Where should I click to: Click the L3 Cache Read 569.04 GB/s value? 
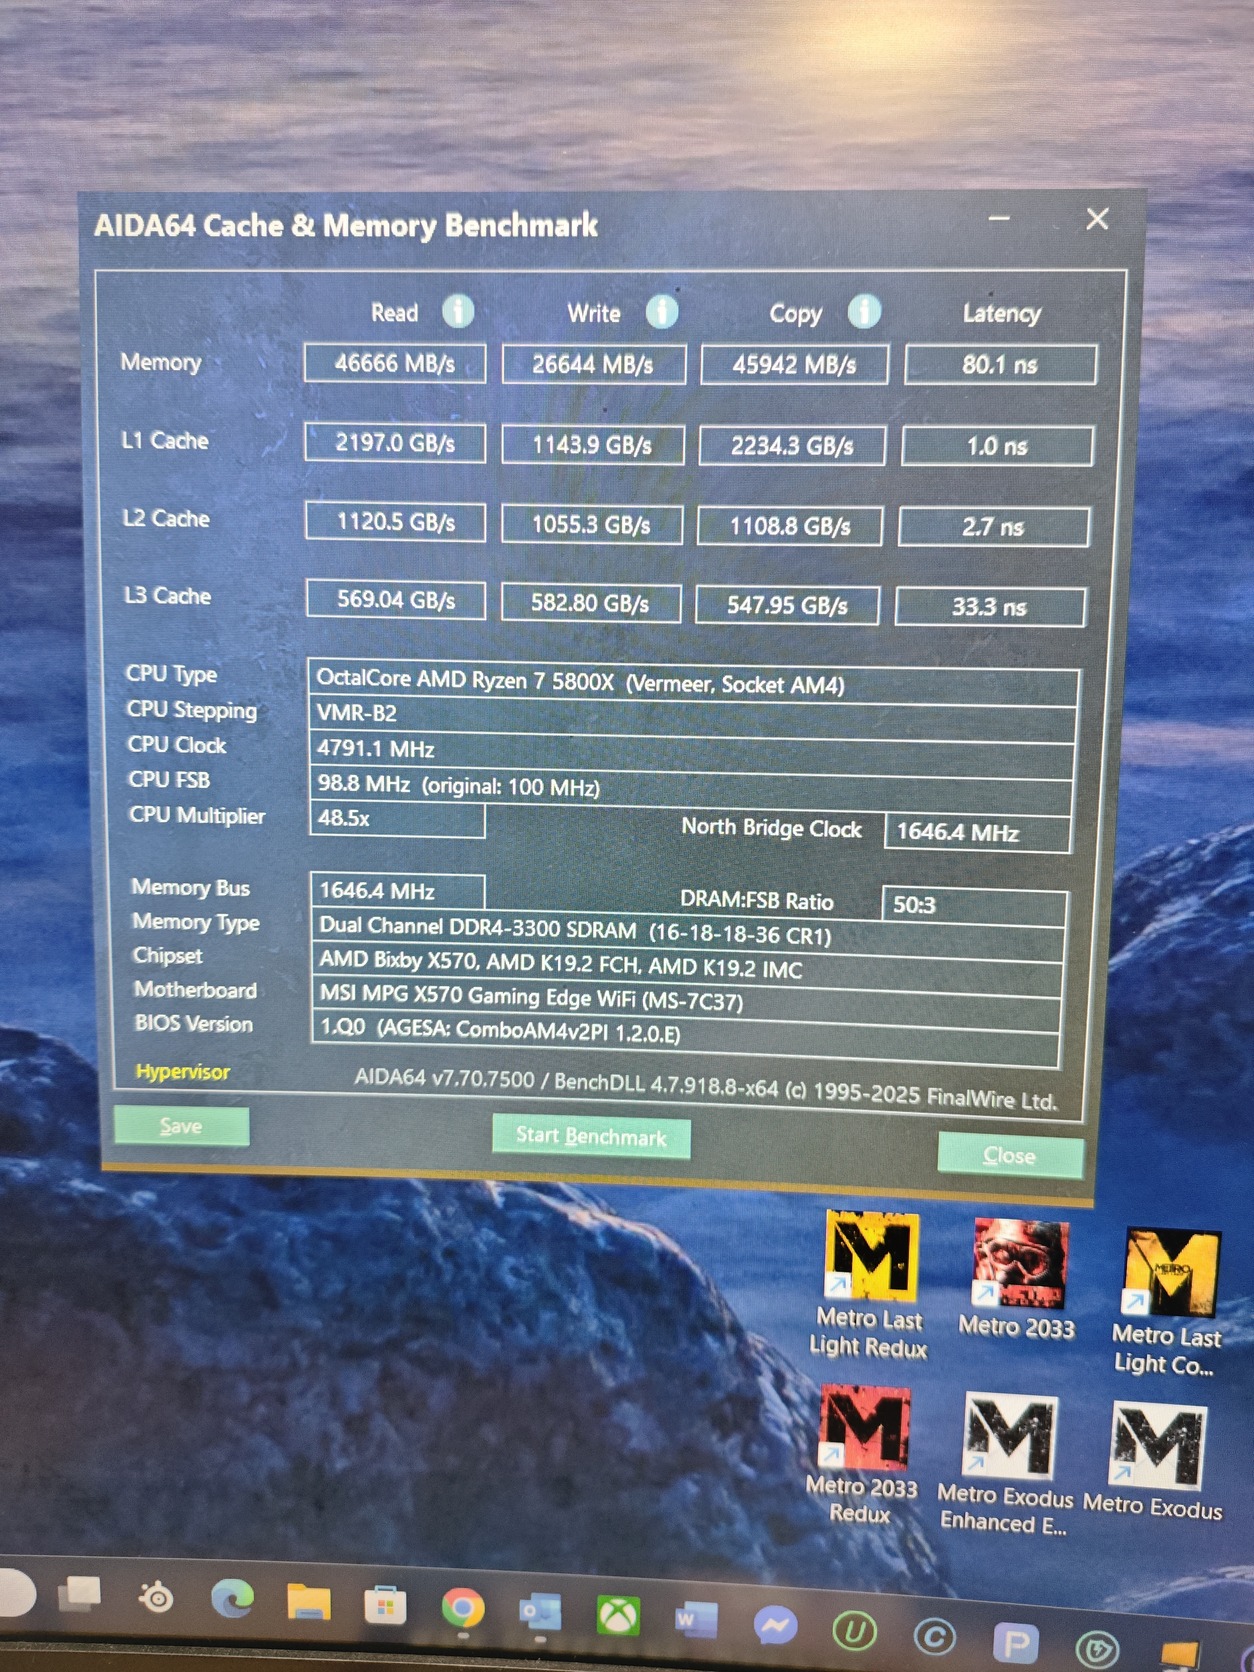point(396,600)
